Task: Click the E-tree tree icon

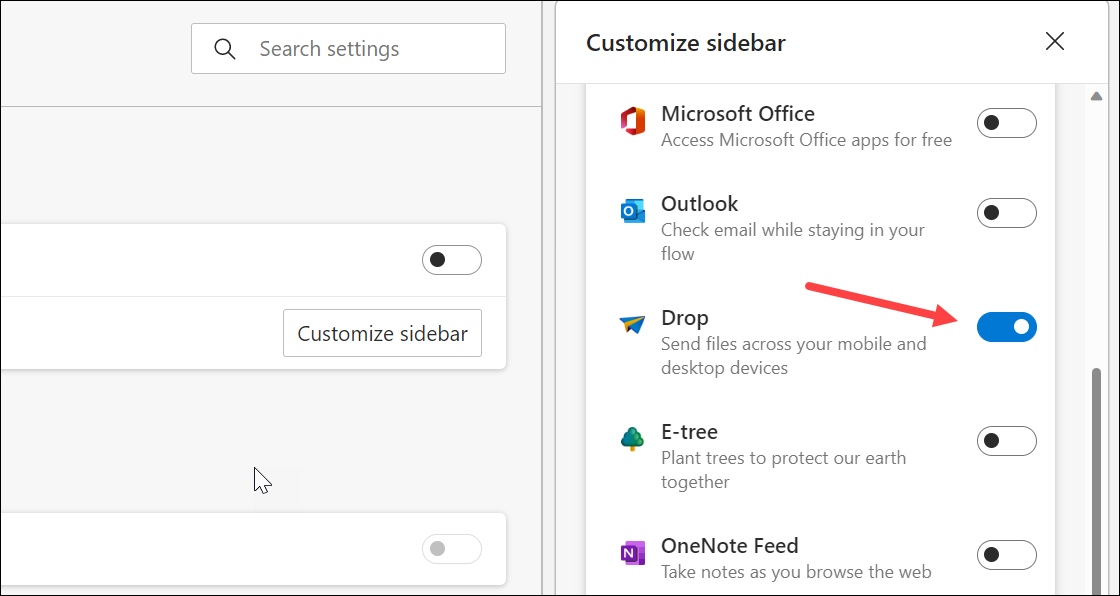Action: pos(633,440)
